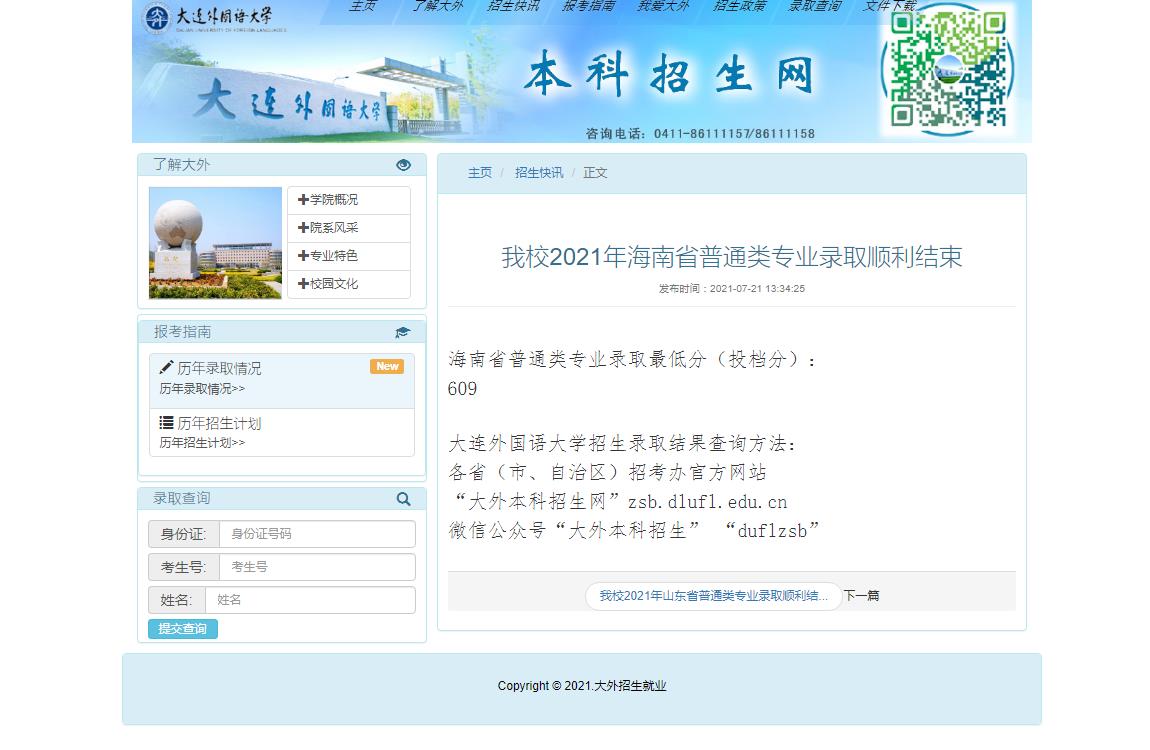This screenshot has height=750, width=1150.
Task: Open the 我爱大外 top navigation item
Action: click(x=663, y=6)
